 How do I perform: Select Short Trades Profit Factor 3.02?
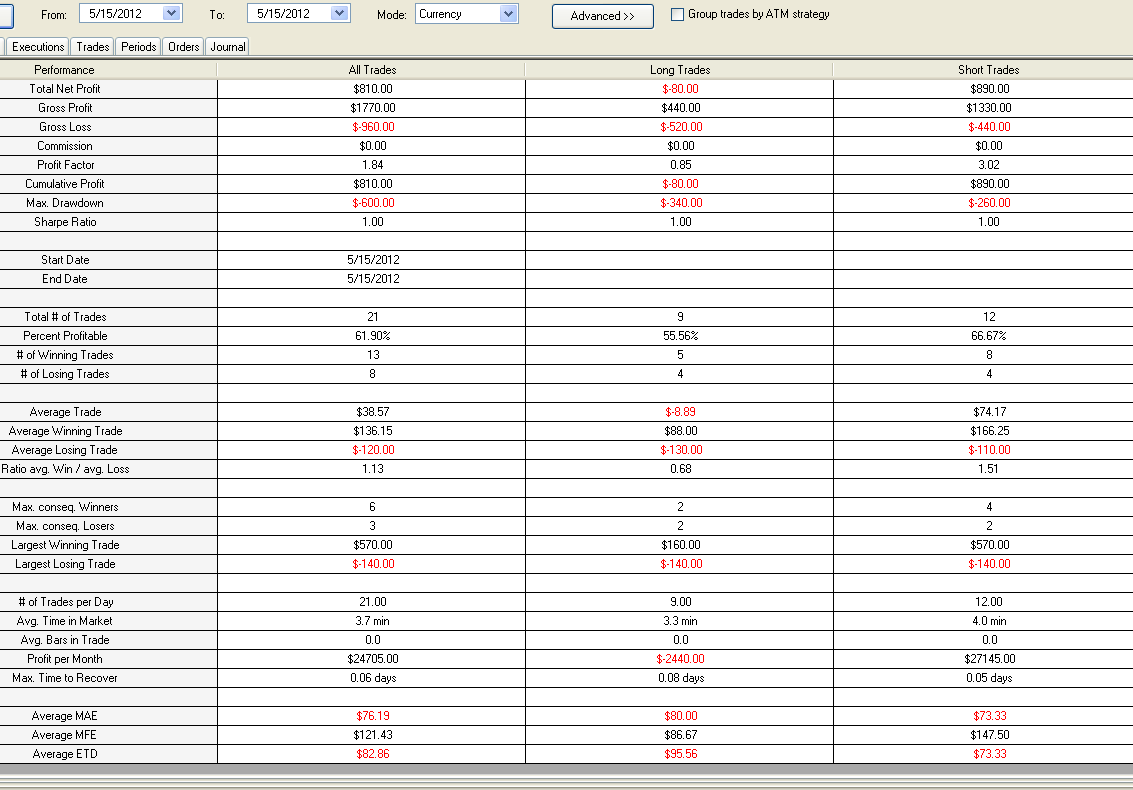pyautogui.click(x=989, y=165)
